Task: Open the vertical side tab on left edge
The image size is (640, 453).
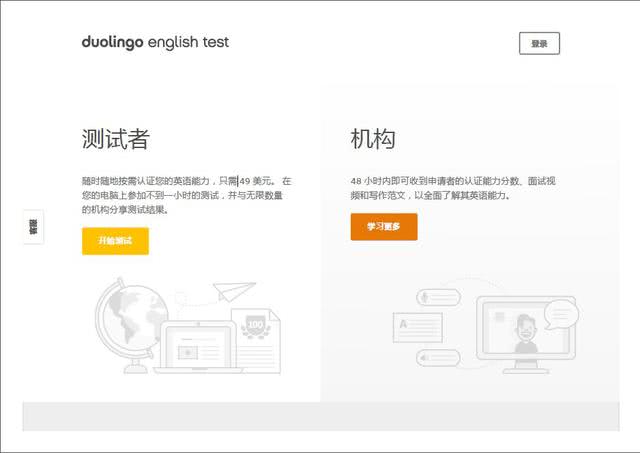Action: click(x=33, y=226)
